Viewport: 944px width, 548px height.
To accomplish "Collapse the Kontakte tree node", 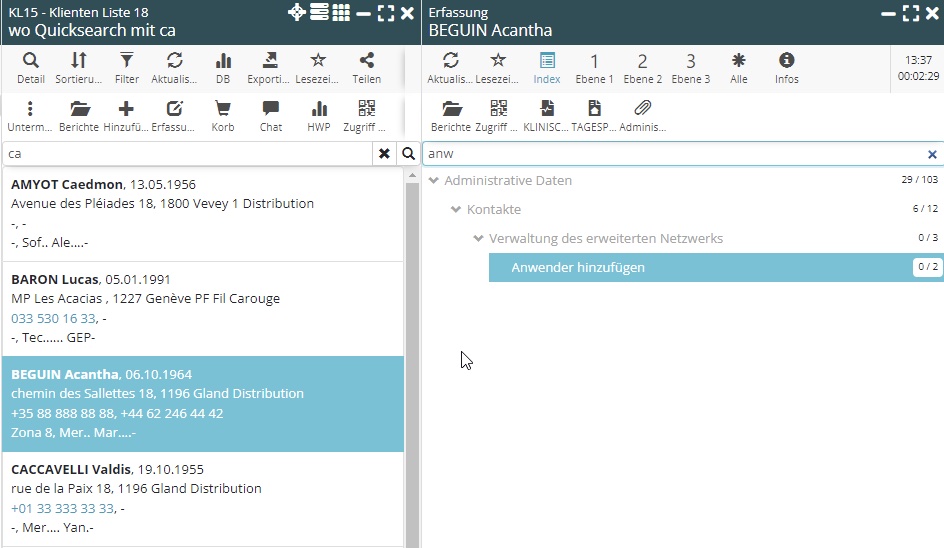I will (x=456, y=210).
